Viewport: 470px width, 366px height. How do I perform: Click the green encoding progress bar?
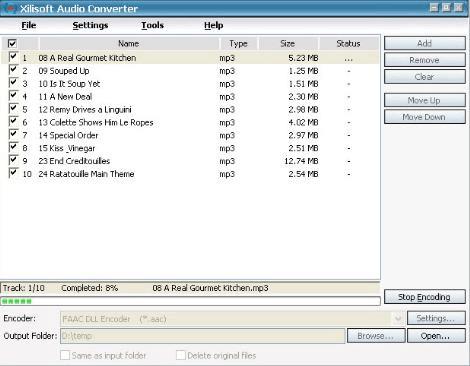(190, 301)
